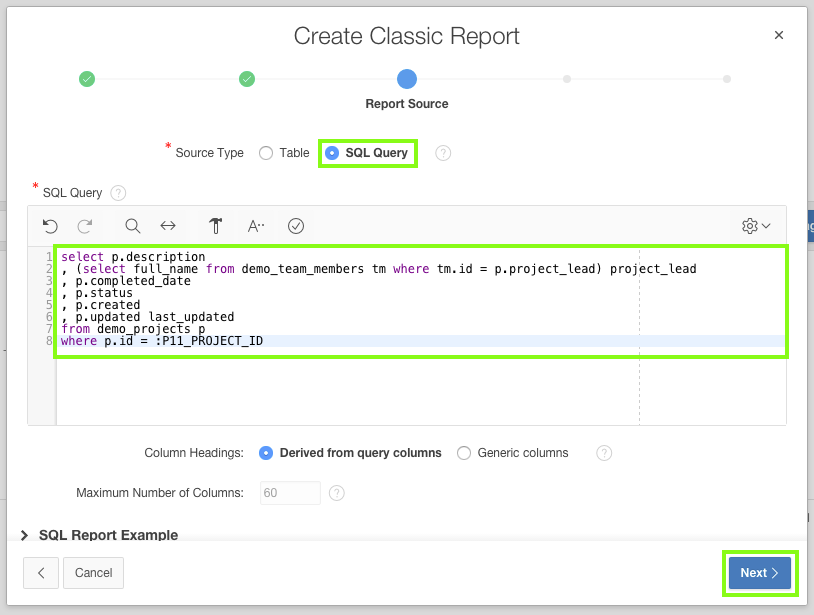The image size is (814, 615).
Task: Toggle word wrap in the code editor toolbar
Action: [x=167, y=225]
